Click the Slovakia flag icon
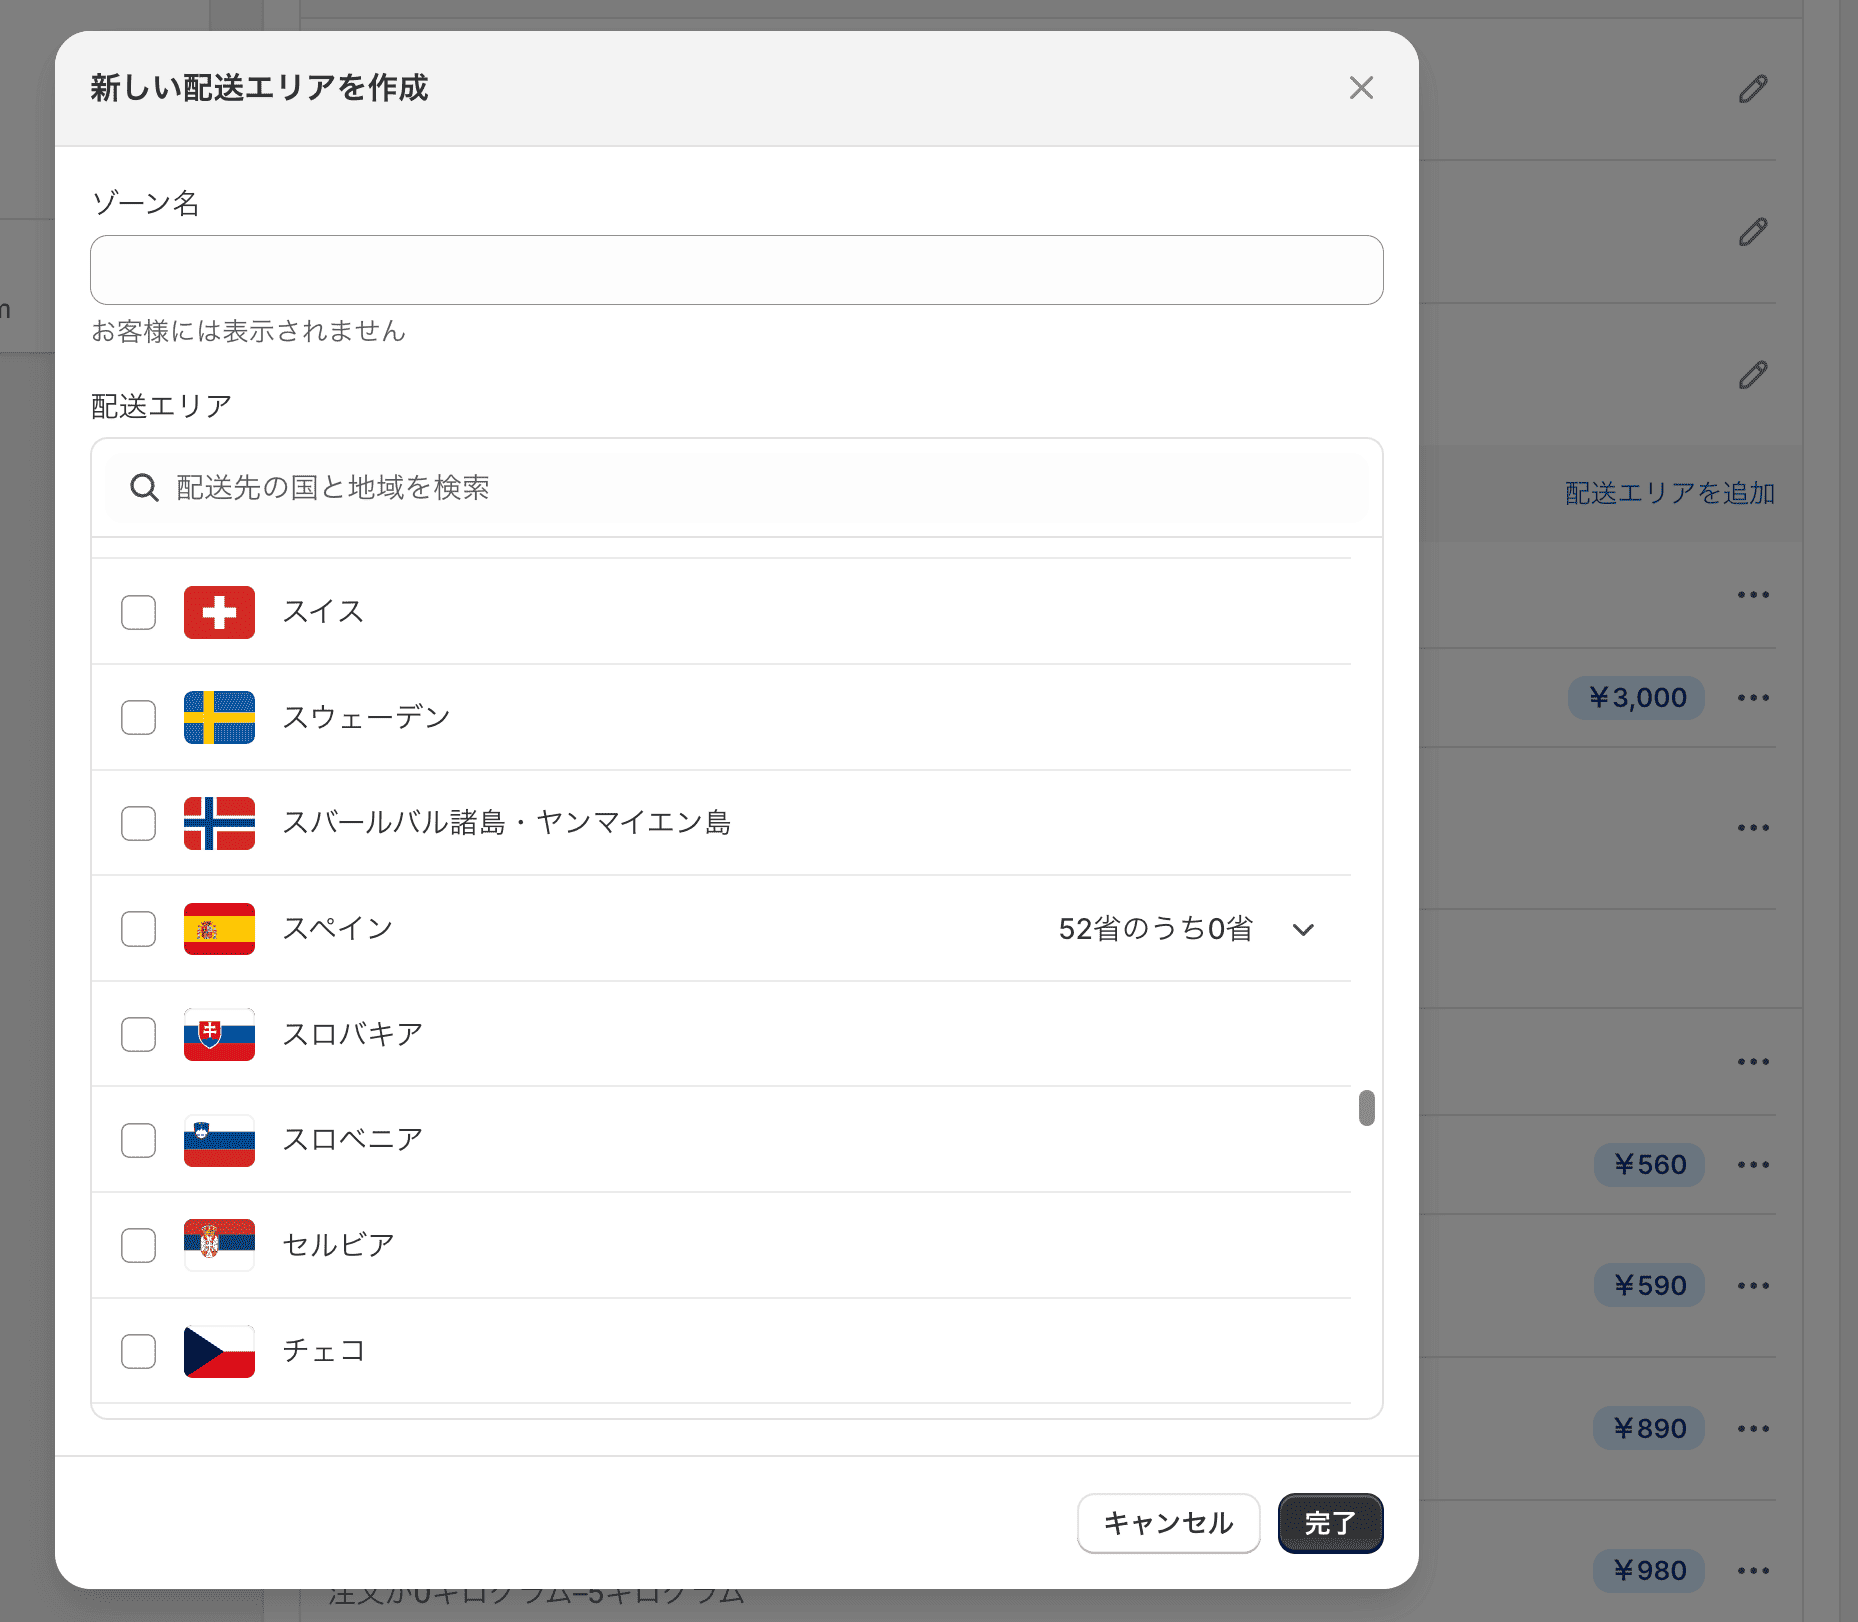This screenshot has width=1858, height=1622. [x=219, y=1035]
